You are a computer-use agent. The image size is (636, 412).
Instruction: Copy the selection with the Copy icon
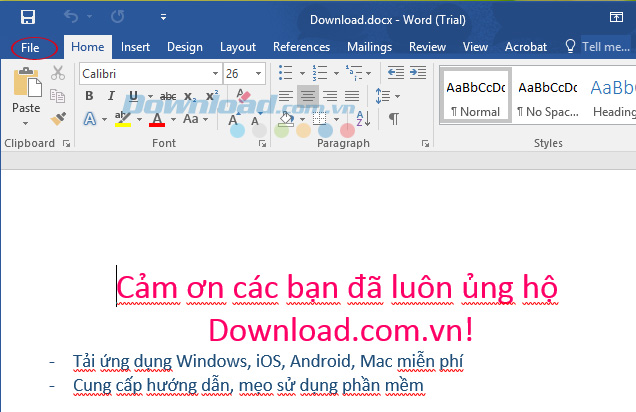point(58,96)
